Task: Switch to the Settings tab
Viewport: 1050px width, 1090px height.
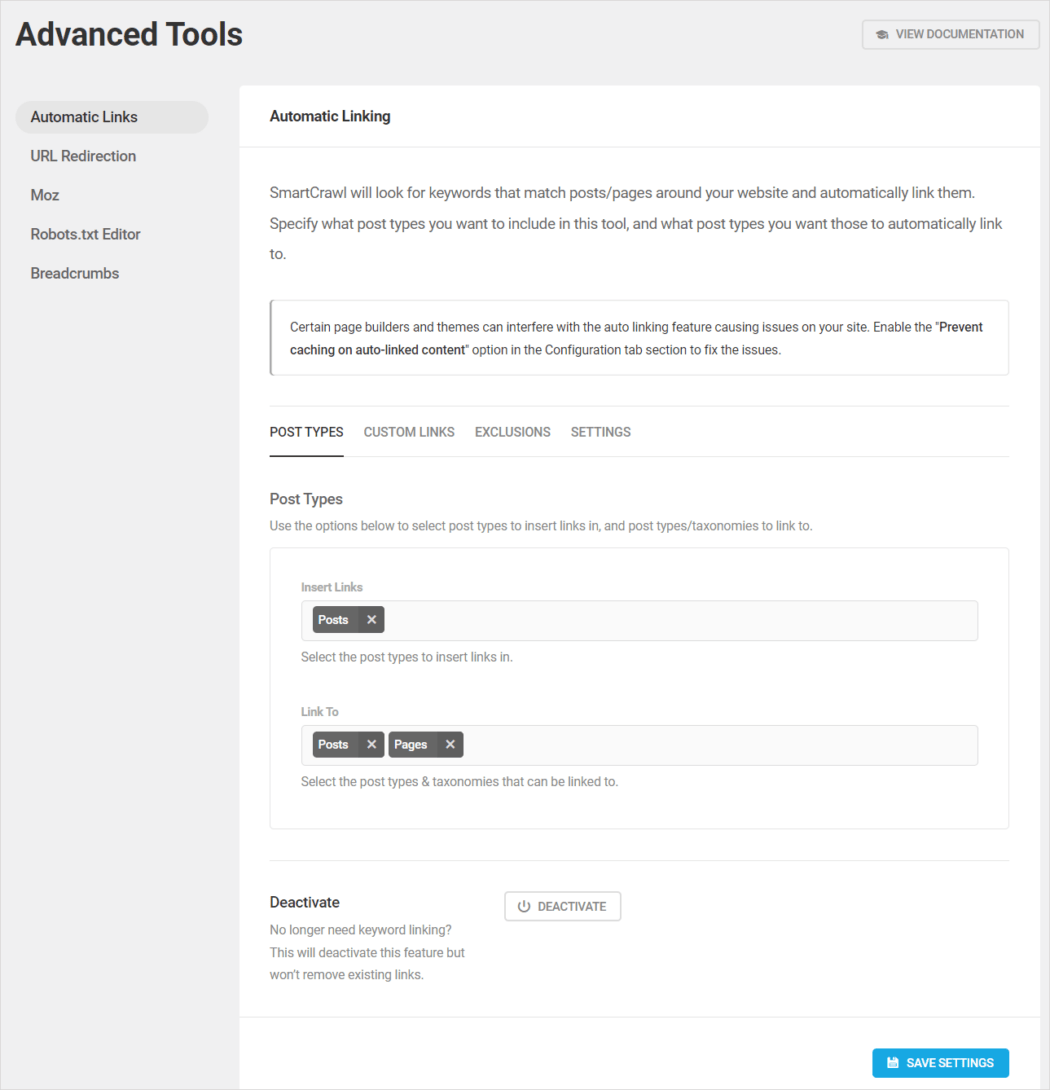Action: click(x=601, y=432)
